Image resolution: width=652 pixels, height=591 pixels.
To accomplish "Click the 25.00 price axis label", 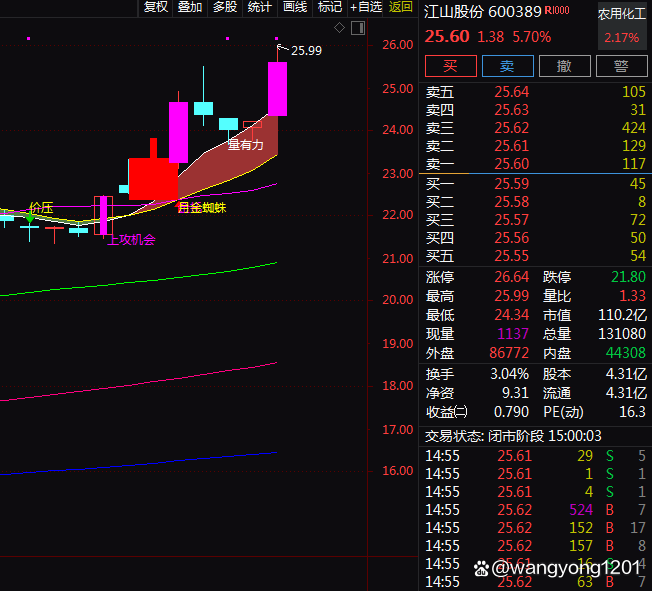I will 398,89.
